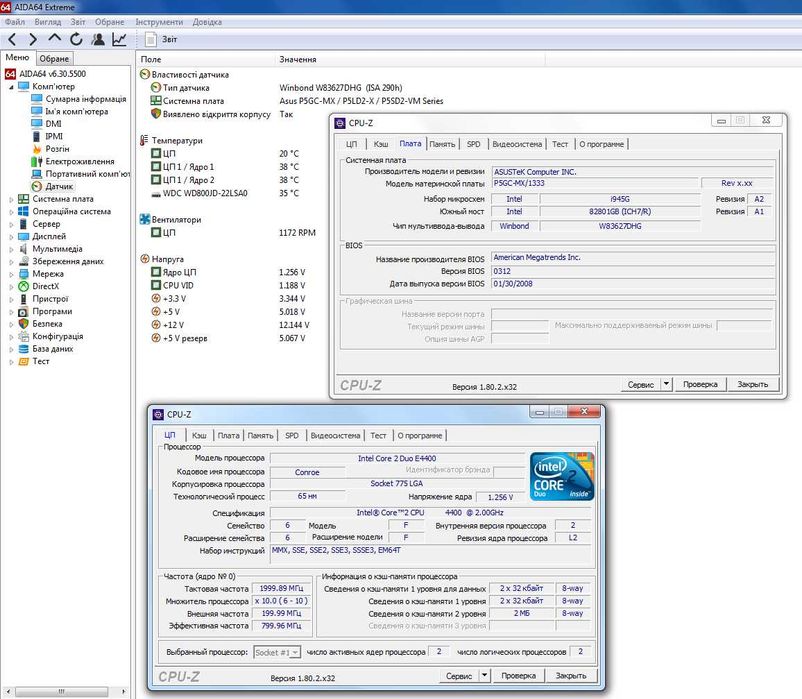
Task: Click Сервис button in lower CPU-Z window
Action: (x=459, y=676)
